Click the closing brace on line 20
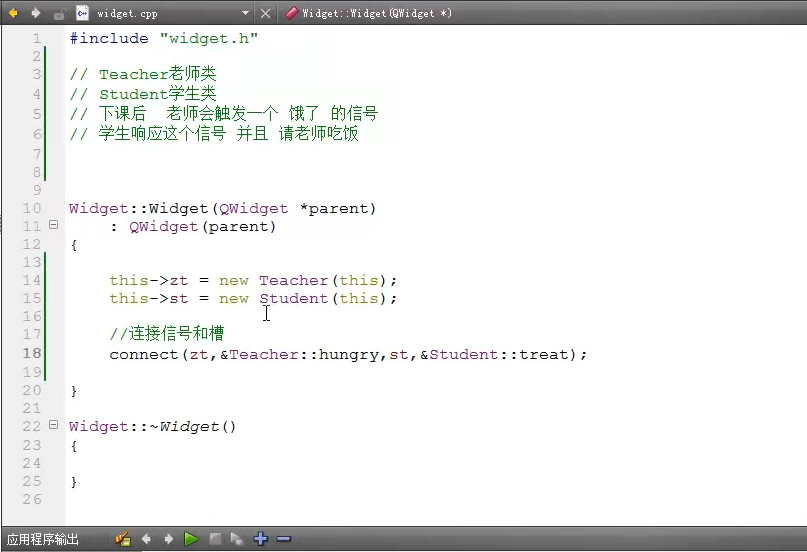This screenshot has width=807, height=552. [x=74, y=391]
